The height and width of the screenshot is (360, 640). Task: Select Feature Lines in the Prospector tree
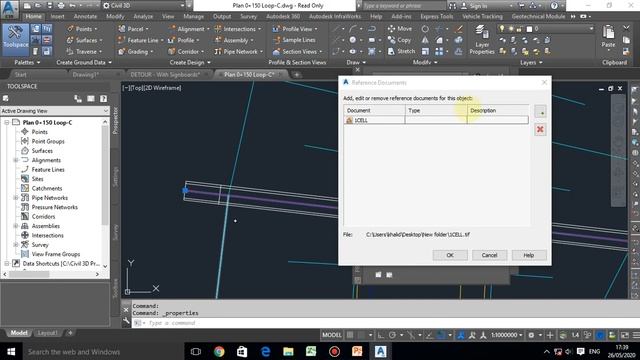coord(48,169)
